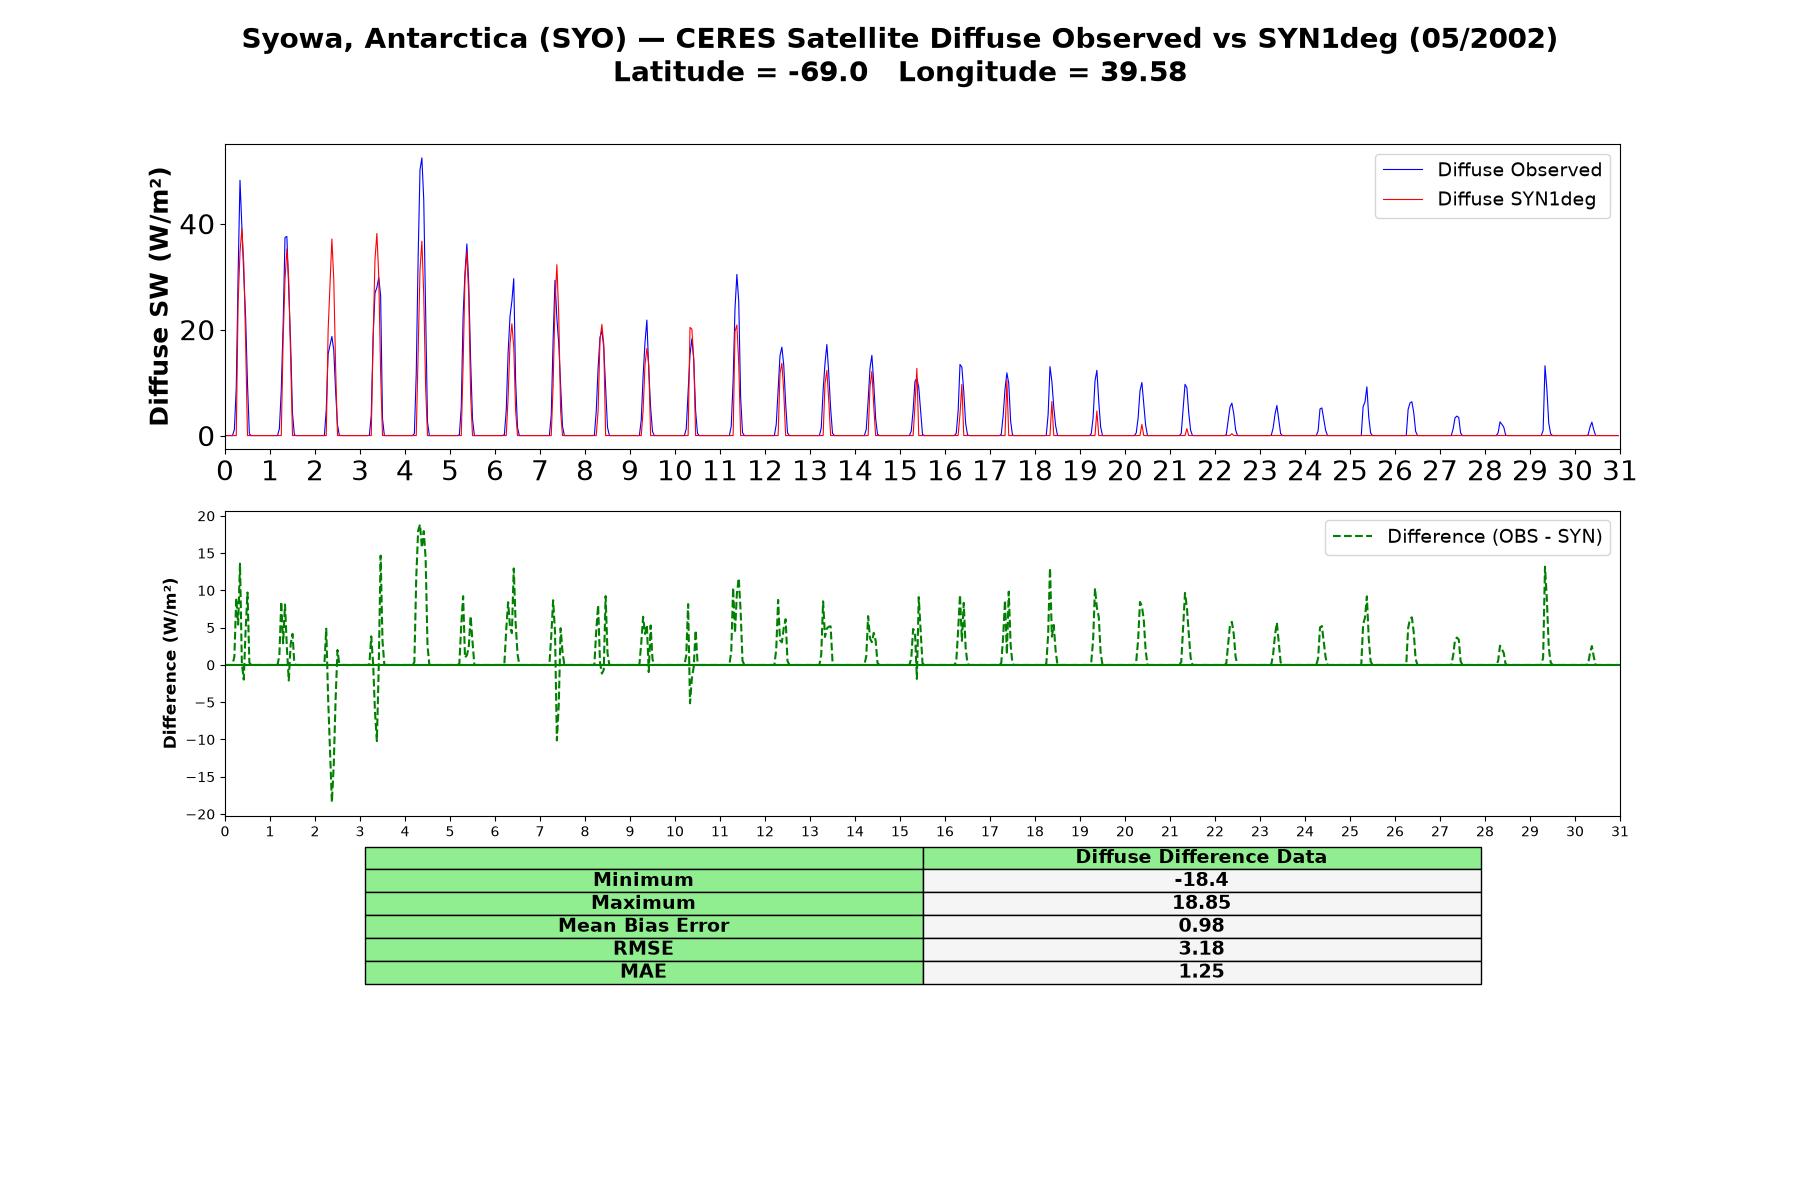Click the red line swatch in legend

pos(1402,200)
